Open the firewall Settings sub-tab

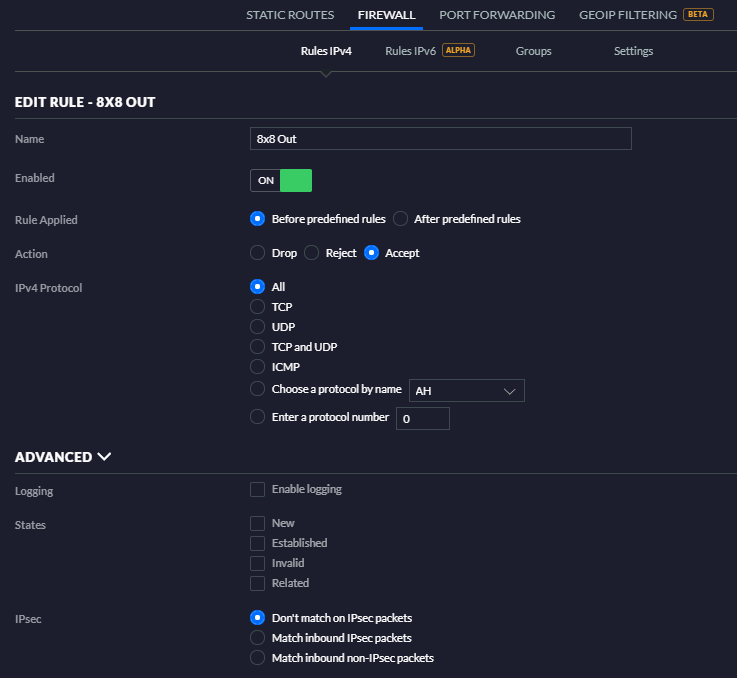tap(633, 51)
